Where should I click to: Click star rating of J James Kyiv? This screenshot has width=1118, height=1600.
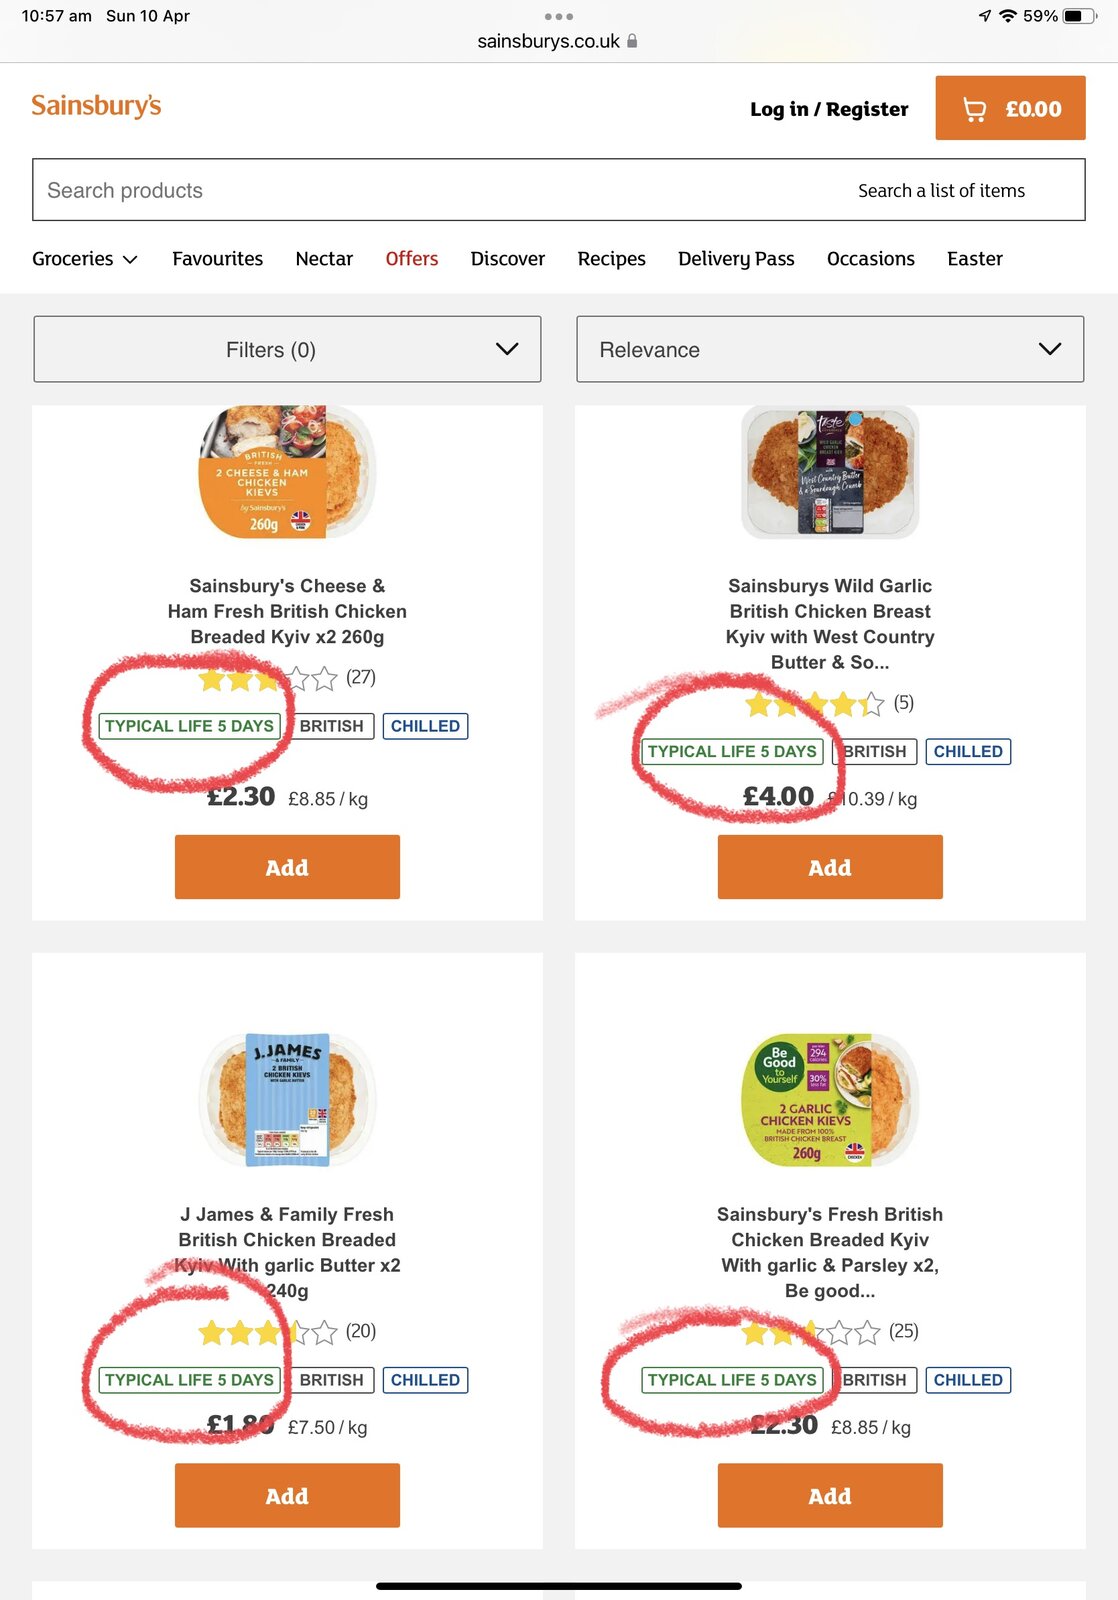(x=268, y=1332)
